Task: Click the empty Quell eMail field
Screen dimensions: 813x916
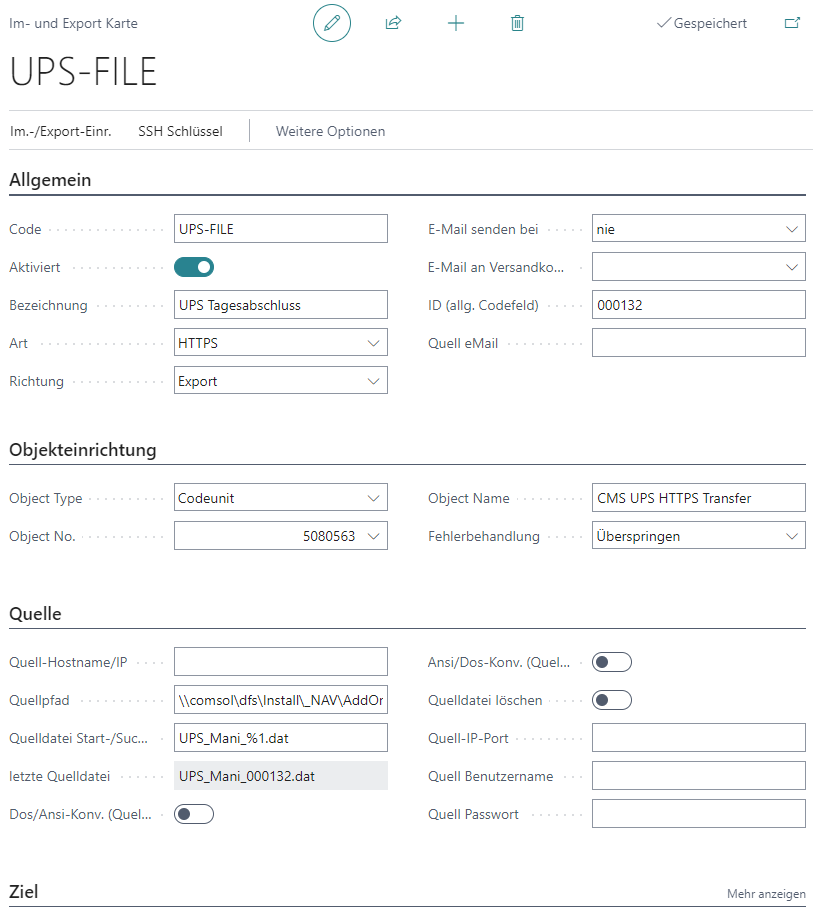Action: [x=699, y=343]
